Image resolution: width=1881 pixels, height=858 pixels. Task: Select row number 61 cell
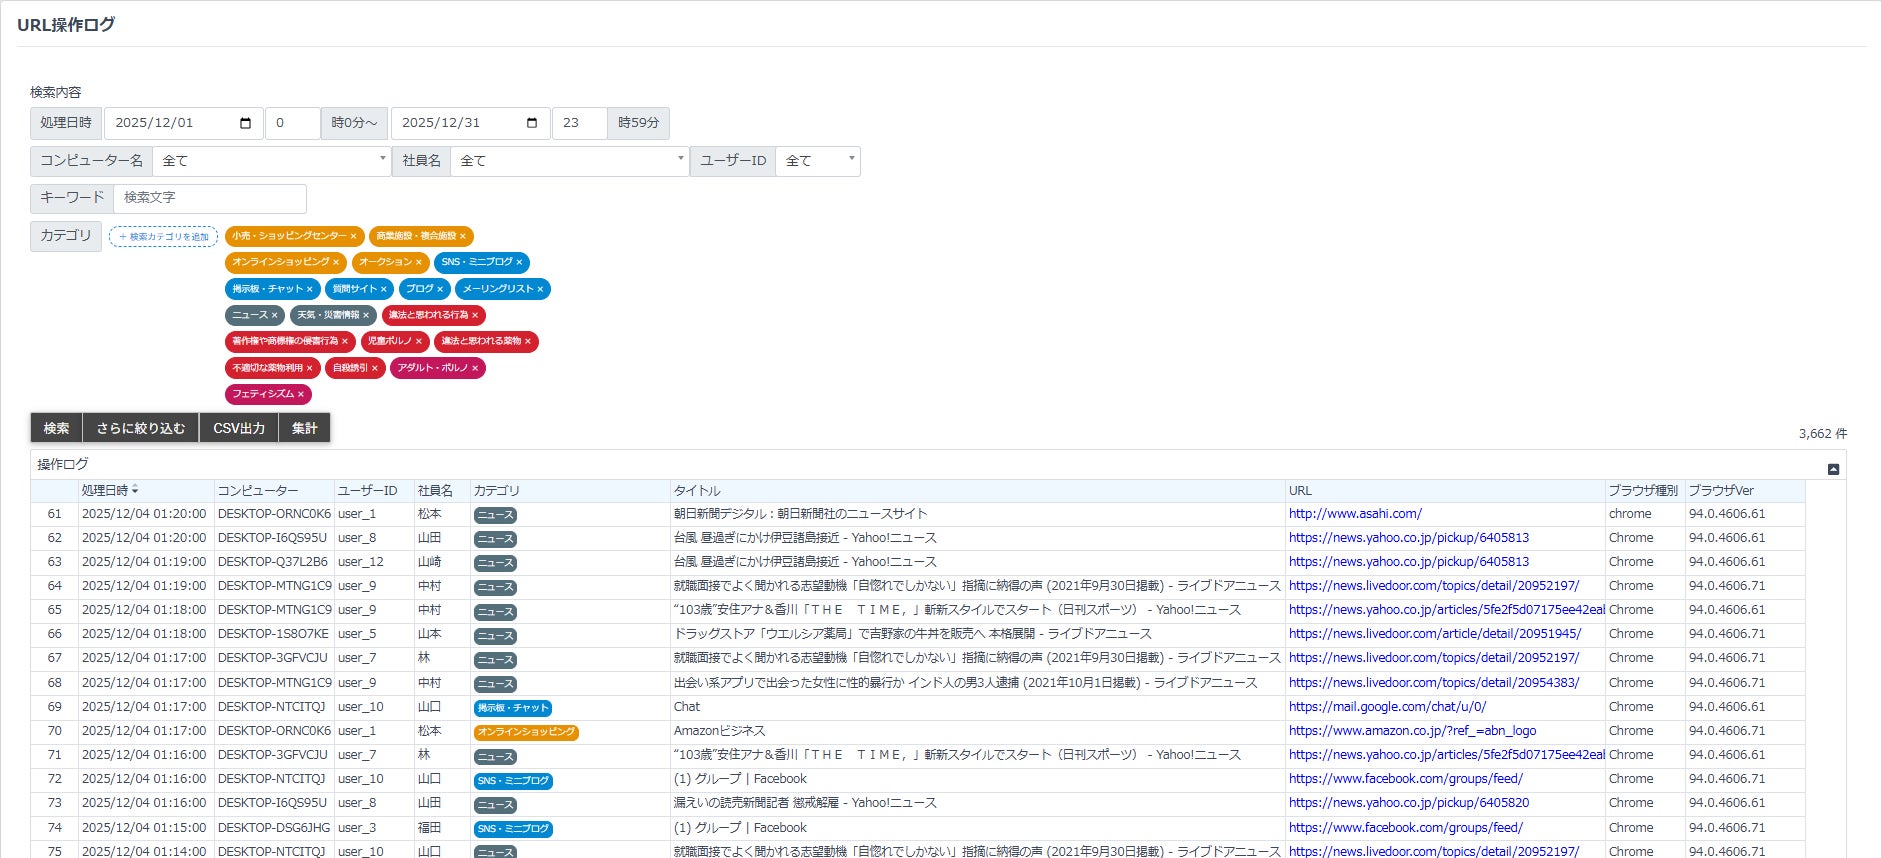pos(55,514)
